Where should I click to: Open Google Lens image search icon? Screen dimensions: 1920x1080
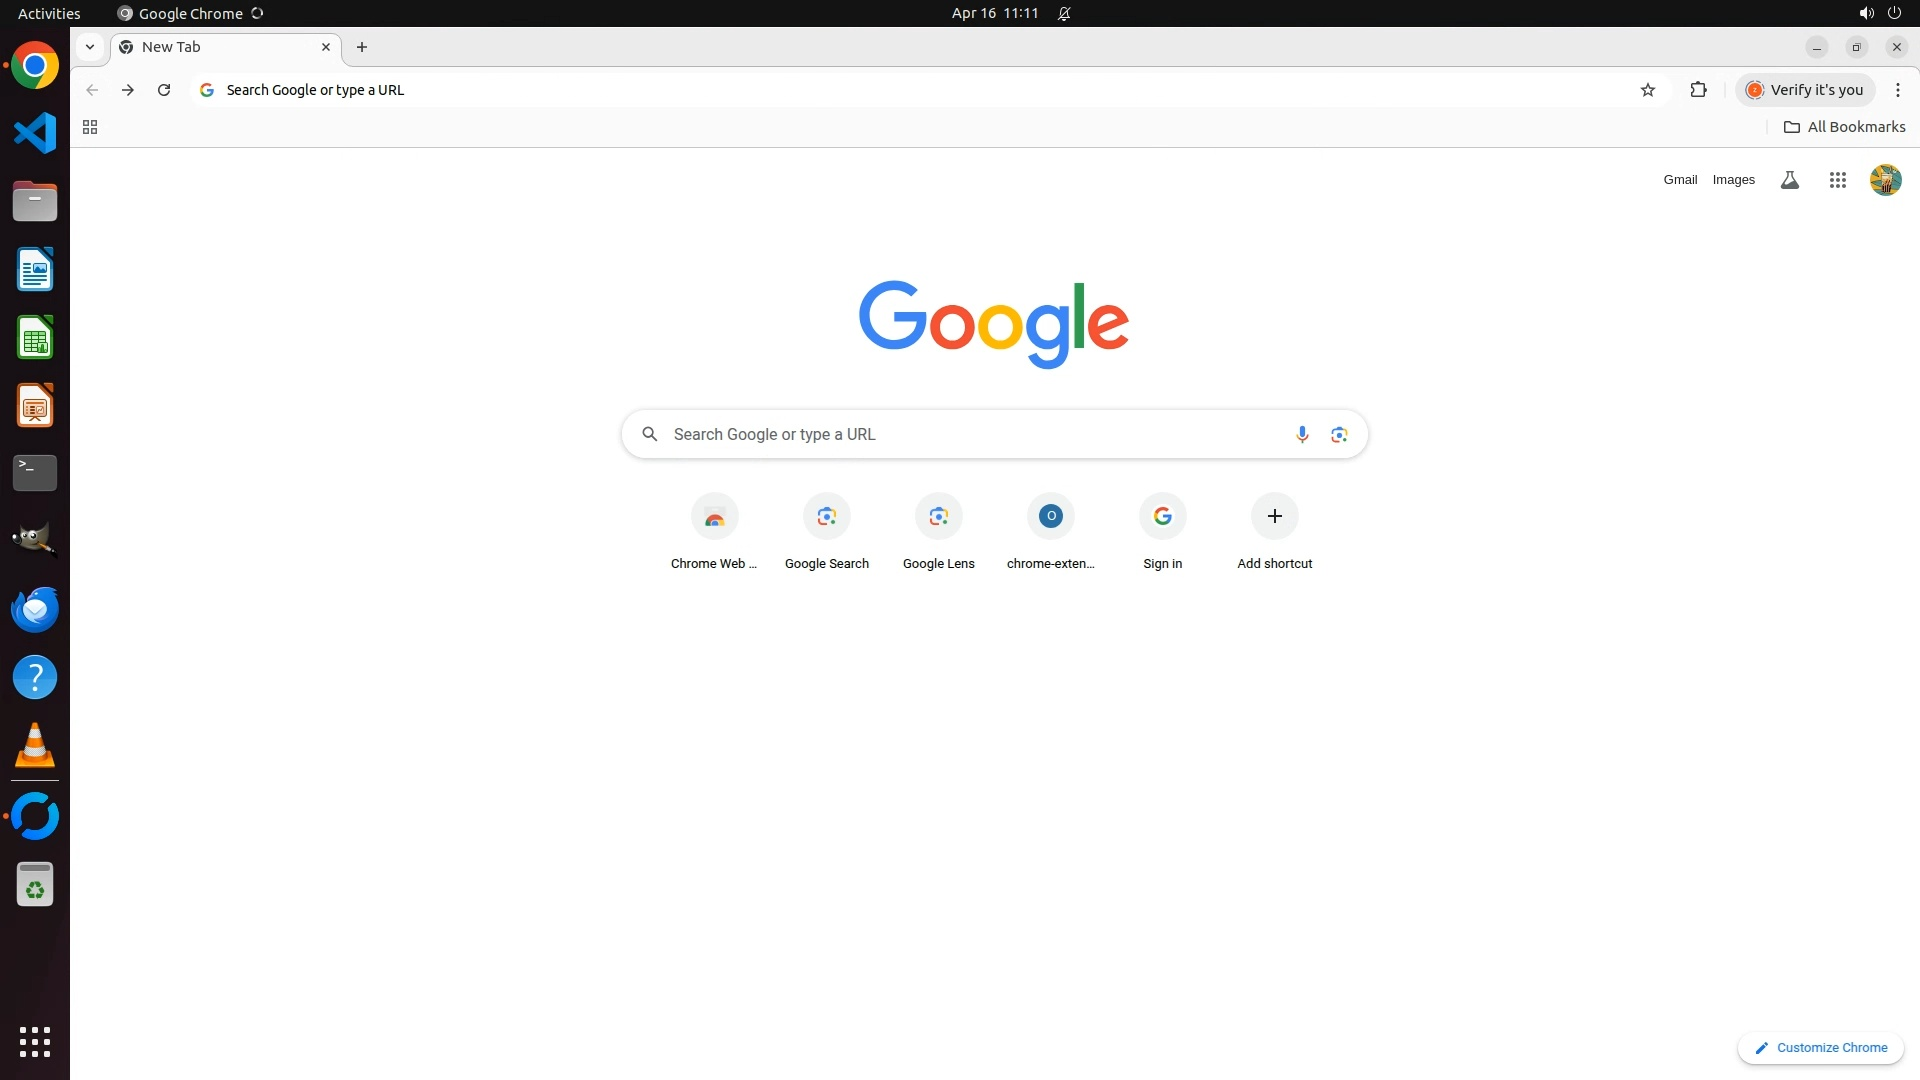(x=1339, y=434)
